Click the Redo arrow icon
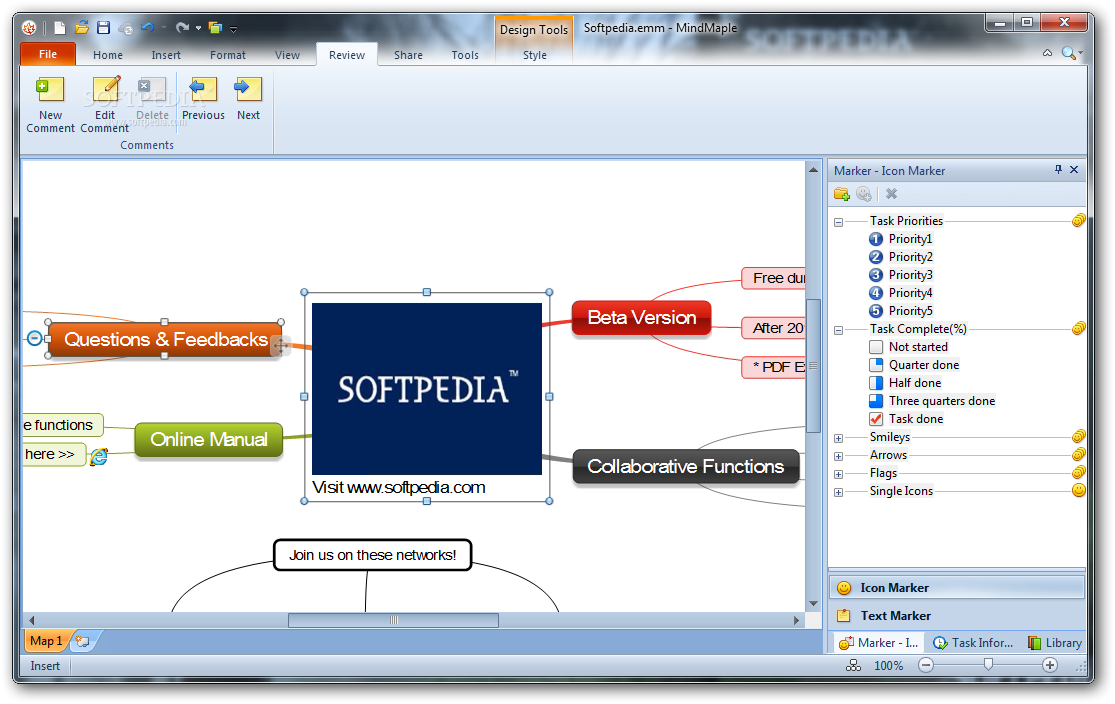This screenshot has height=704, width=1115. 183,28
